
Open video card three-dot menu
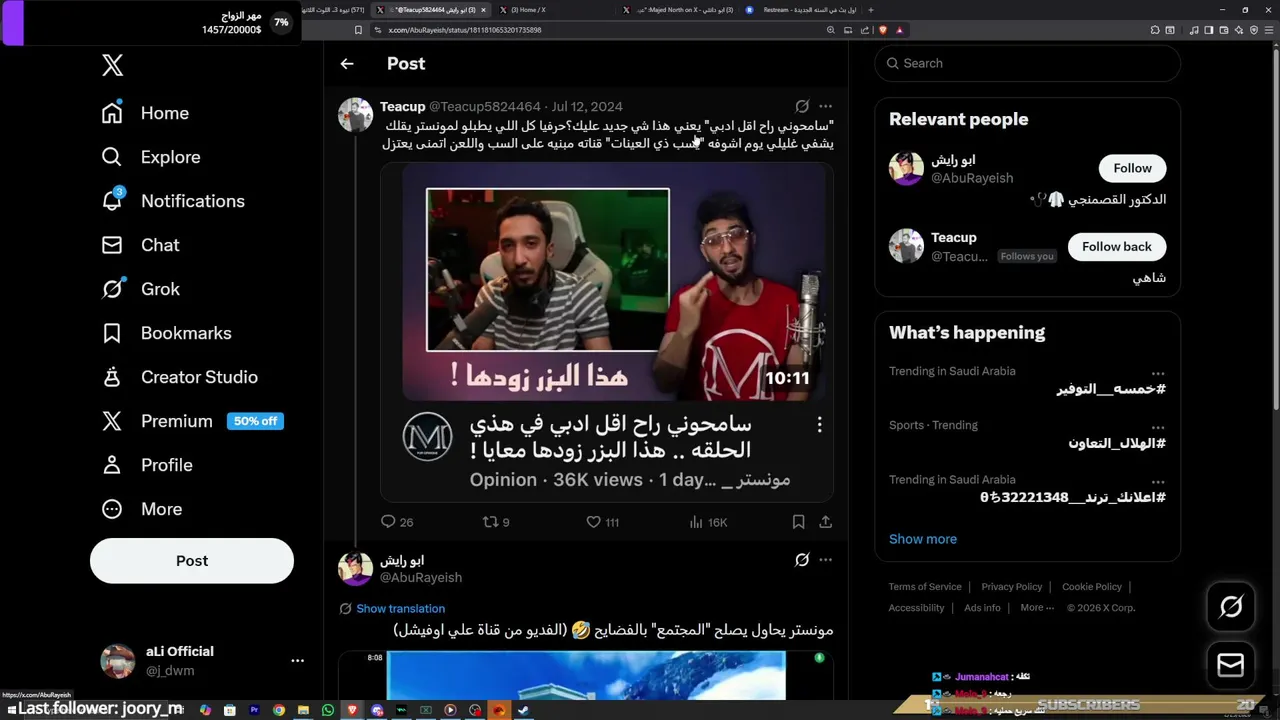[x=819, y=425]
